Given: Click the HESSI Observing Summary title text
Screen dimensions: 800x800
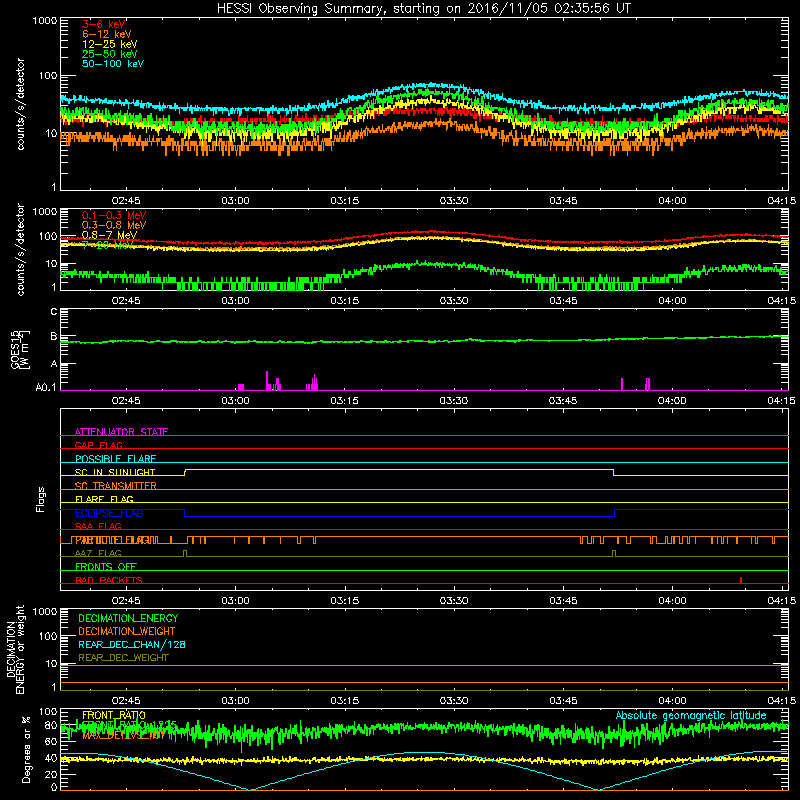Looking at the screenshot, I should pos(424,9).
